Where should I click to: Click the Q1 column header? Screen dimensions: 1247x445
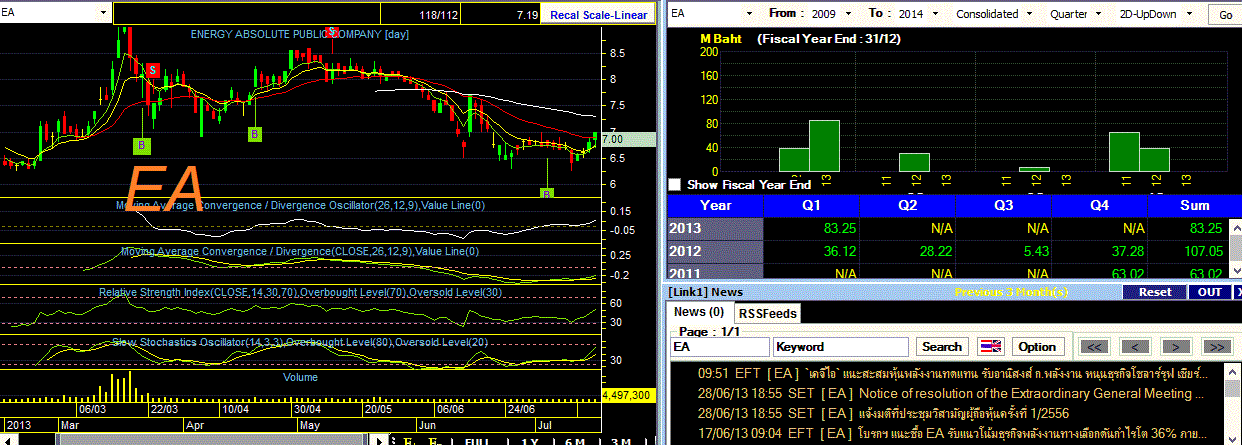[812, 204]
